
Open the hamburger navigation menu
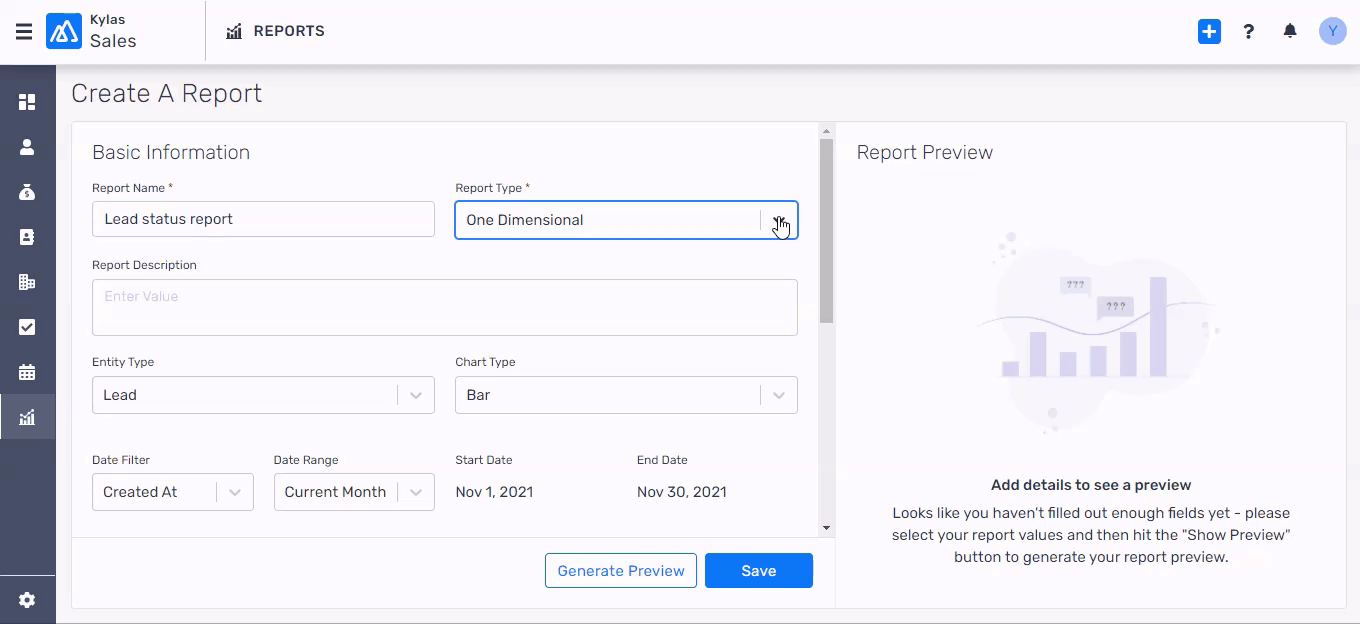tap(24, 32)
